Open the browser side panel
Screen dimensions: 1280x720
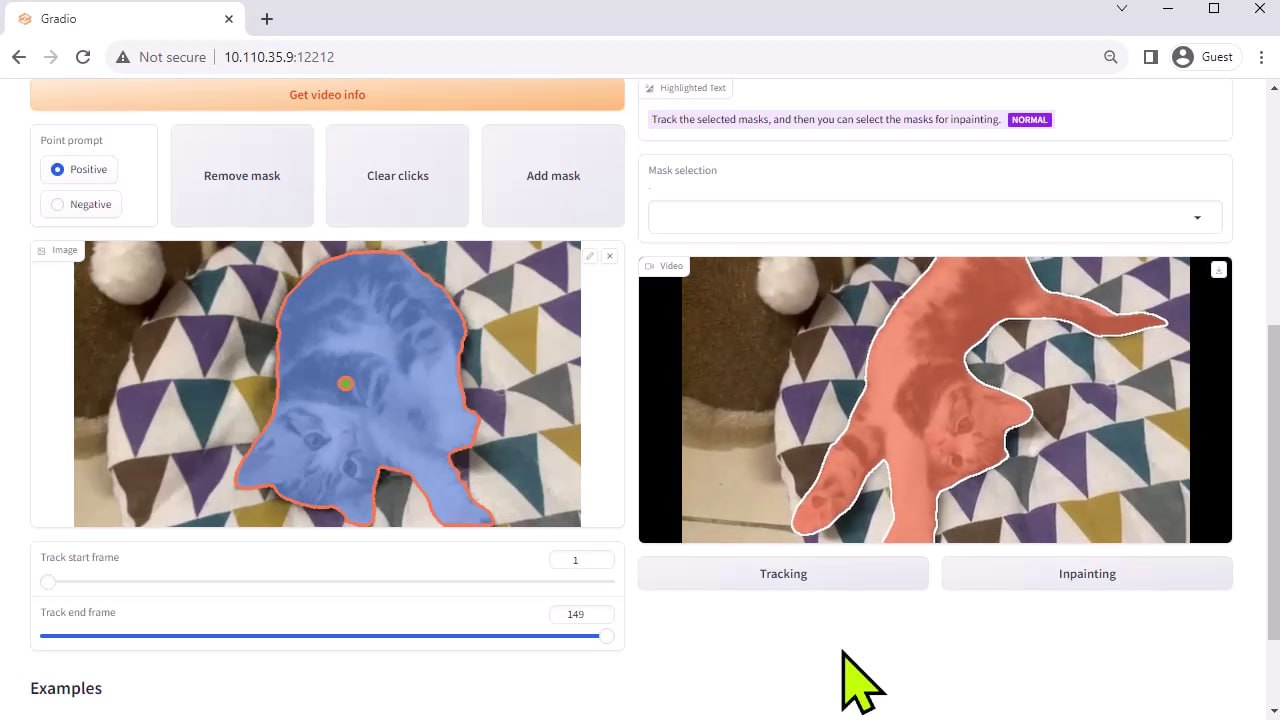tap(1151, 57)
